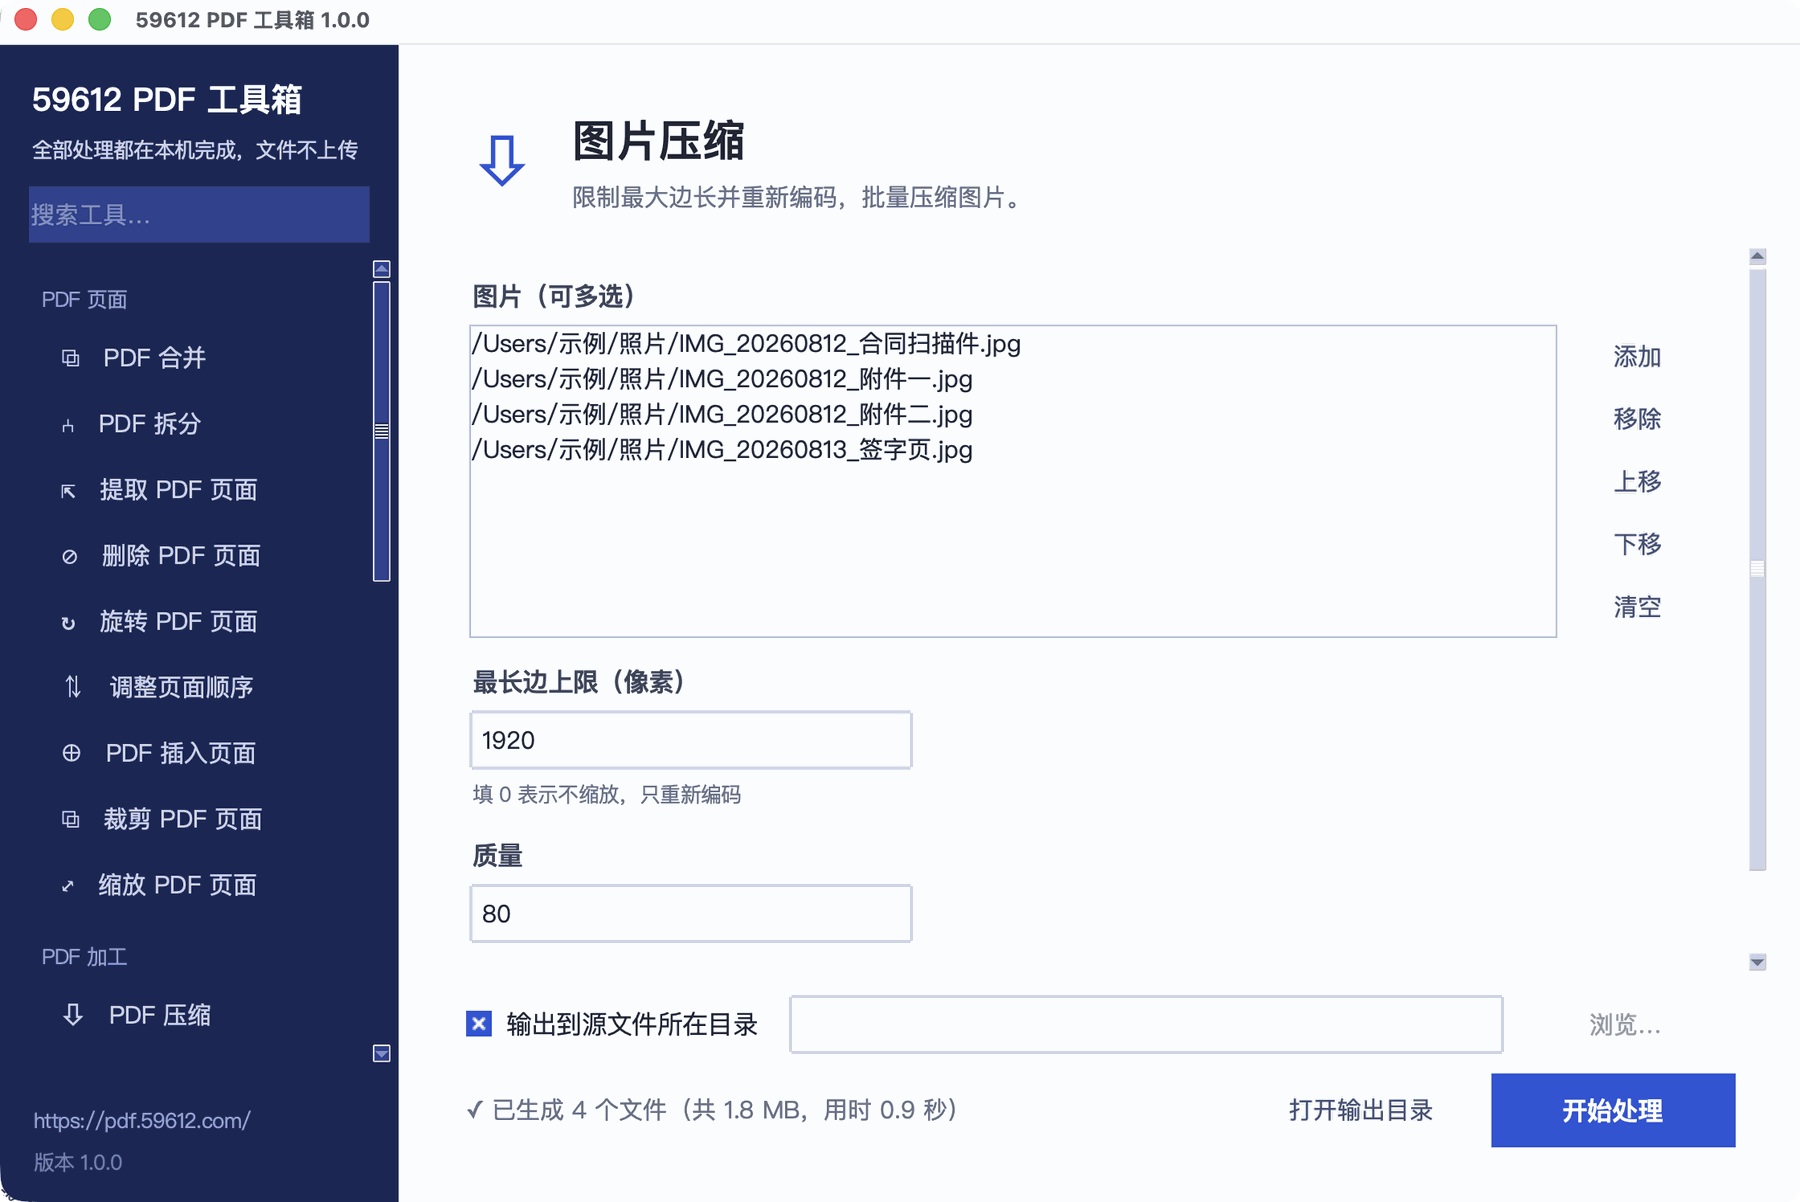Focus the 搜索工具 search field
The image size is (1800, 1202).
199,214
